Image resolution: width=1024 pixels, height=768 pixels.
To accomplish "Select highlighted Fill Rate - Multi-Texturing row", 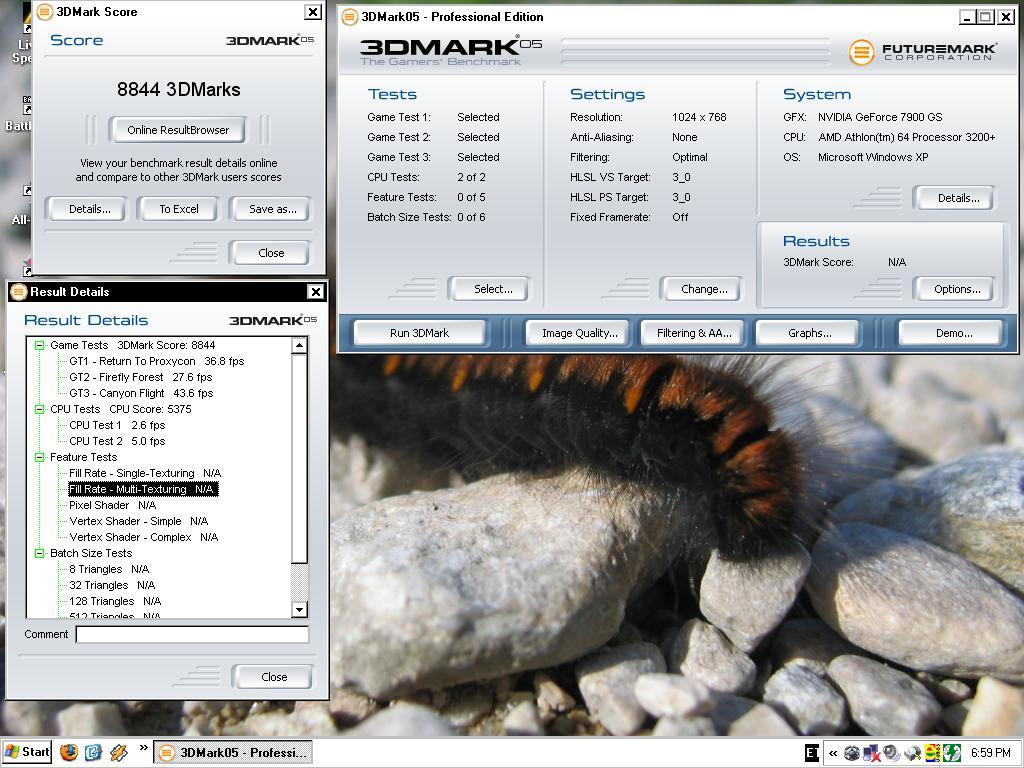I will point(142,489).
